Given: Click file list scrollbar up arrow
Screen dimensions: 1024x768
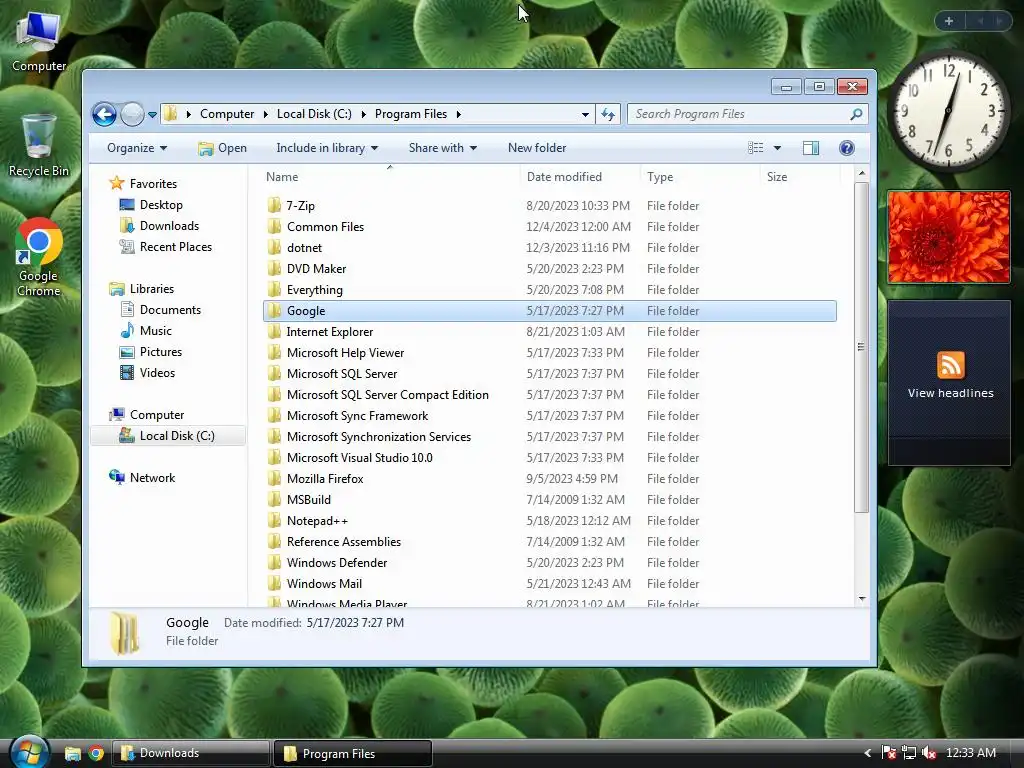Looking at the screenshot, I should click(x=862, y=174).
